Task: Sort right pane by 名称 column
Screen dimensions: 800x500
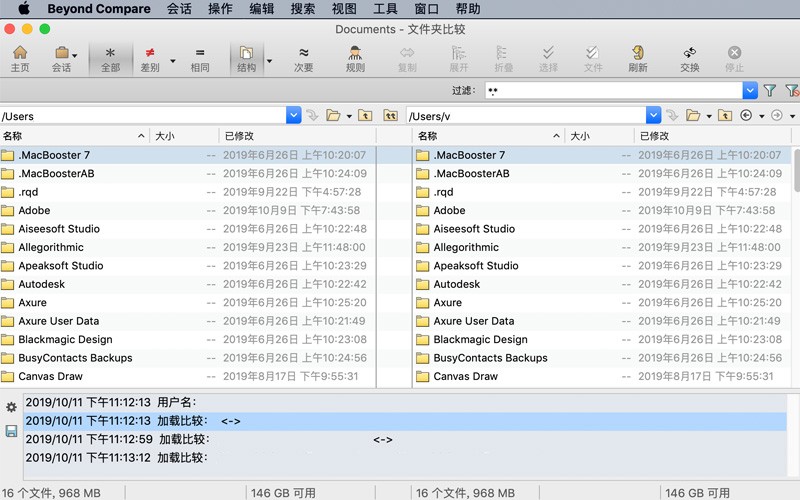Action: (x=489, y=136)
